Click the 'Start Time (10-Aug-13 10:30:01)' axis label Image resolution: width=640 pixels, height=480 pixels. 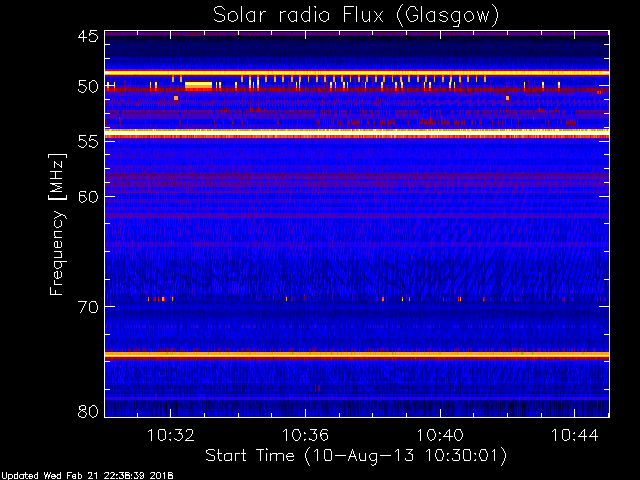[x=356, y=456]
